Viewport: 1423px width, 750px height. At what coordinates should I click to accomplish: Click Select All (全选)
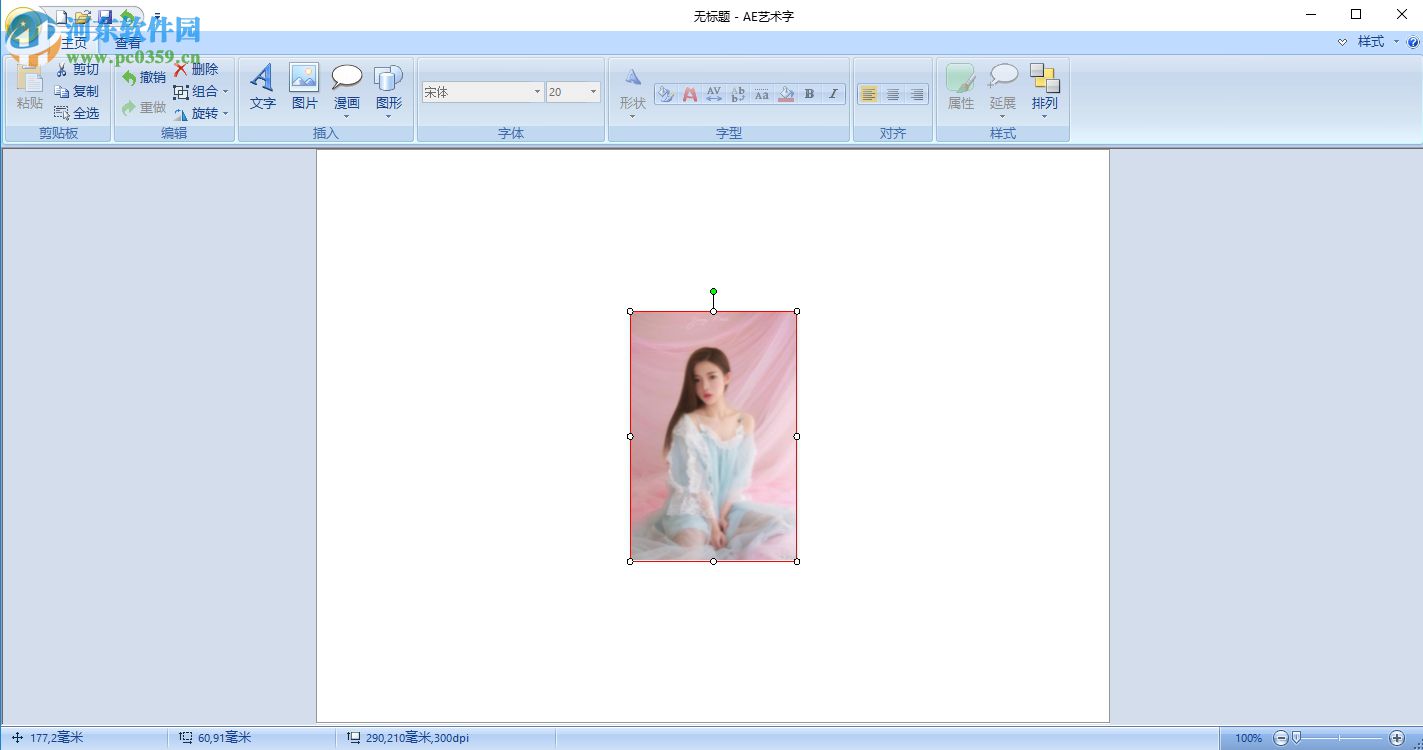77,113
